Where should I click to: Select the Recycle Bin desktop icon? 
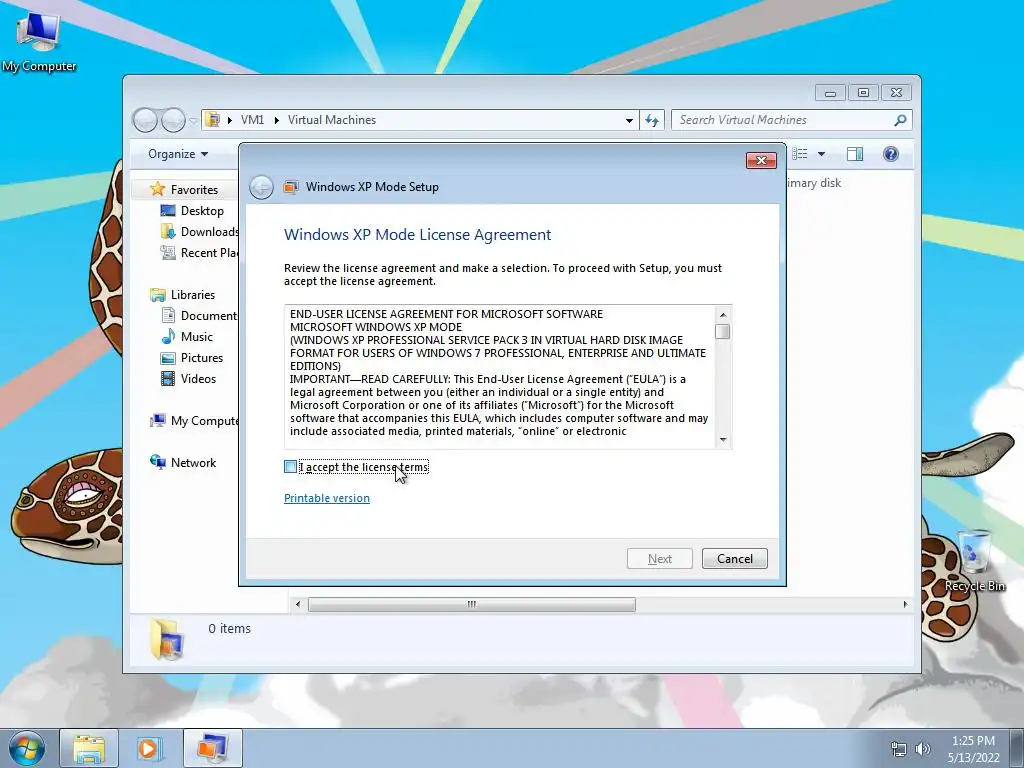tap(974, 561)
